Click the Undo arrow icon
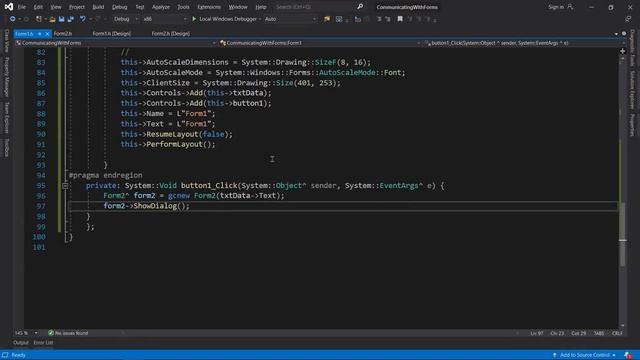640x360 pixels. click(83, 19)
